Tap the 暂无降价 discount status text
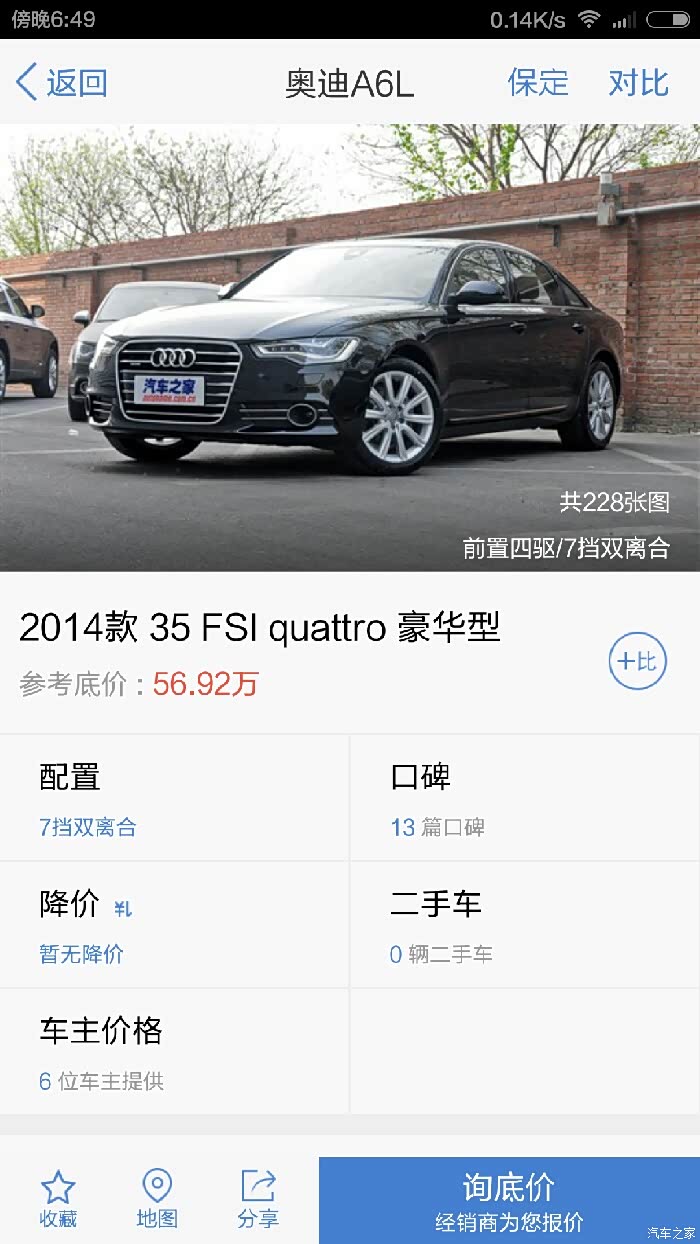The image size is (700, 1244). pyautogui.click(x=82, y=954)
